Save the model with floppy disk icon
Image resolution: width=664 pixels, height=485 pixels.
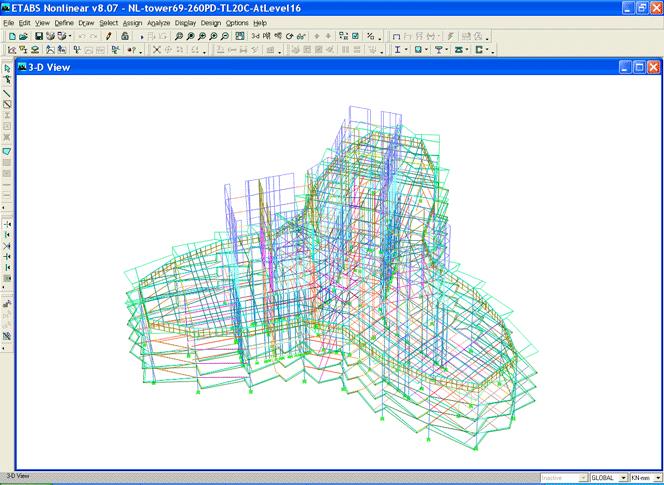tap(38, 36)
